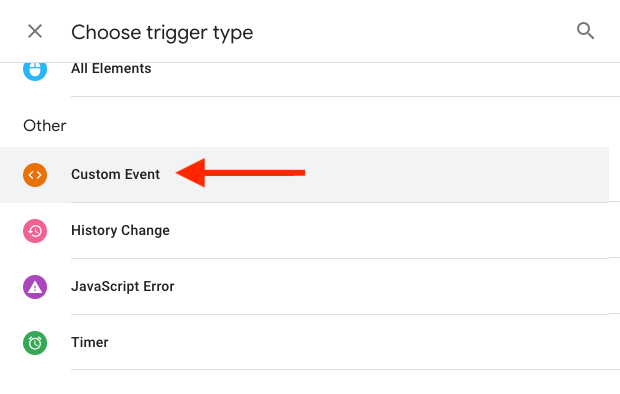Select the purple JavaScript Error warning icon
620x394 pixels.
(x=35, y=287)
